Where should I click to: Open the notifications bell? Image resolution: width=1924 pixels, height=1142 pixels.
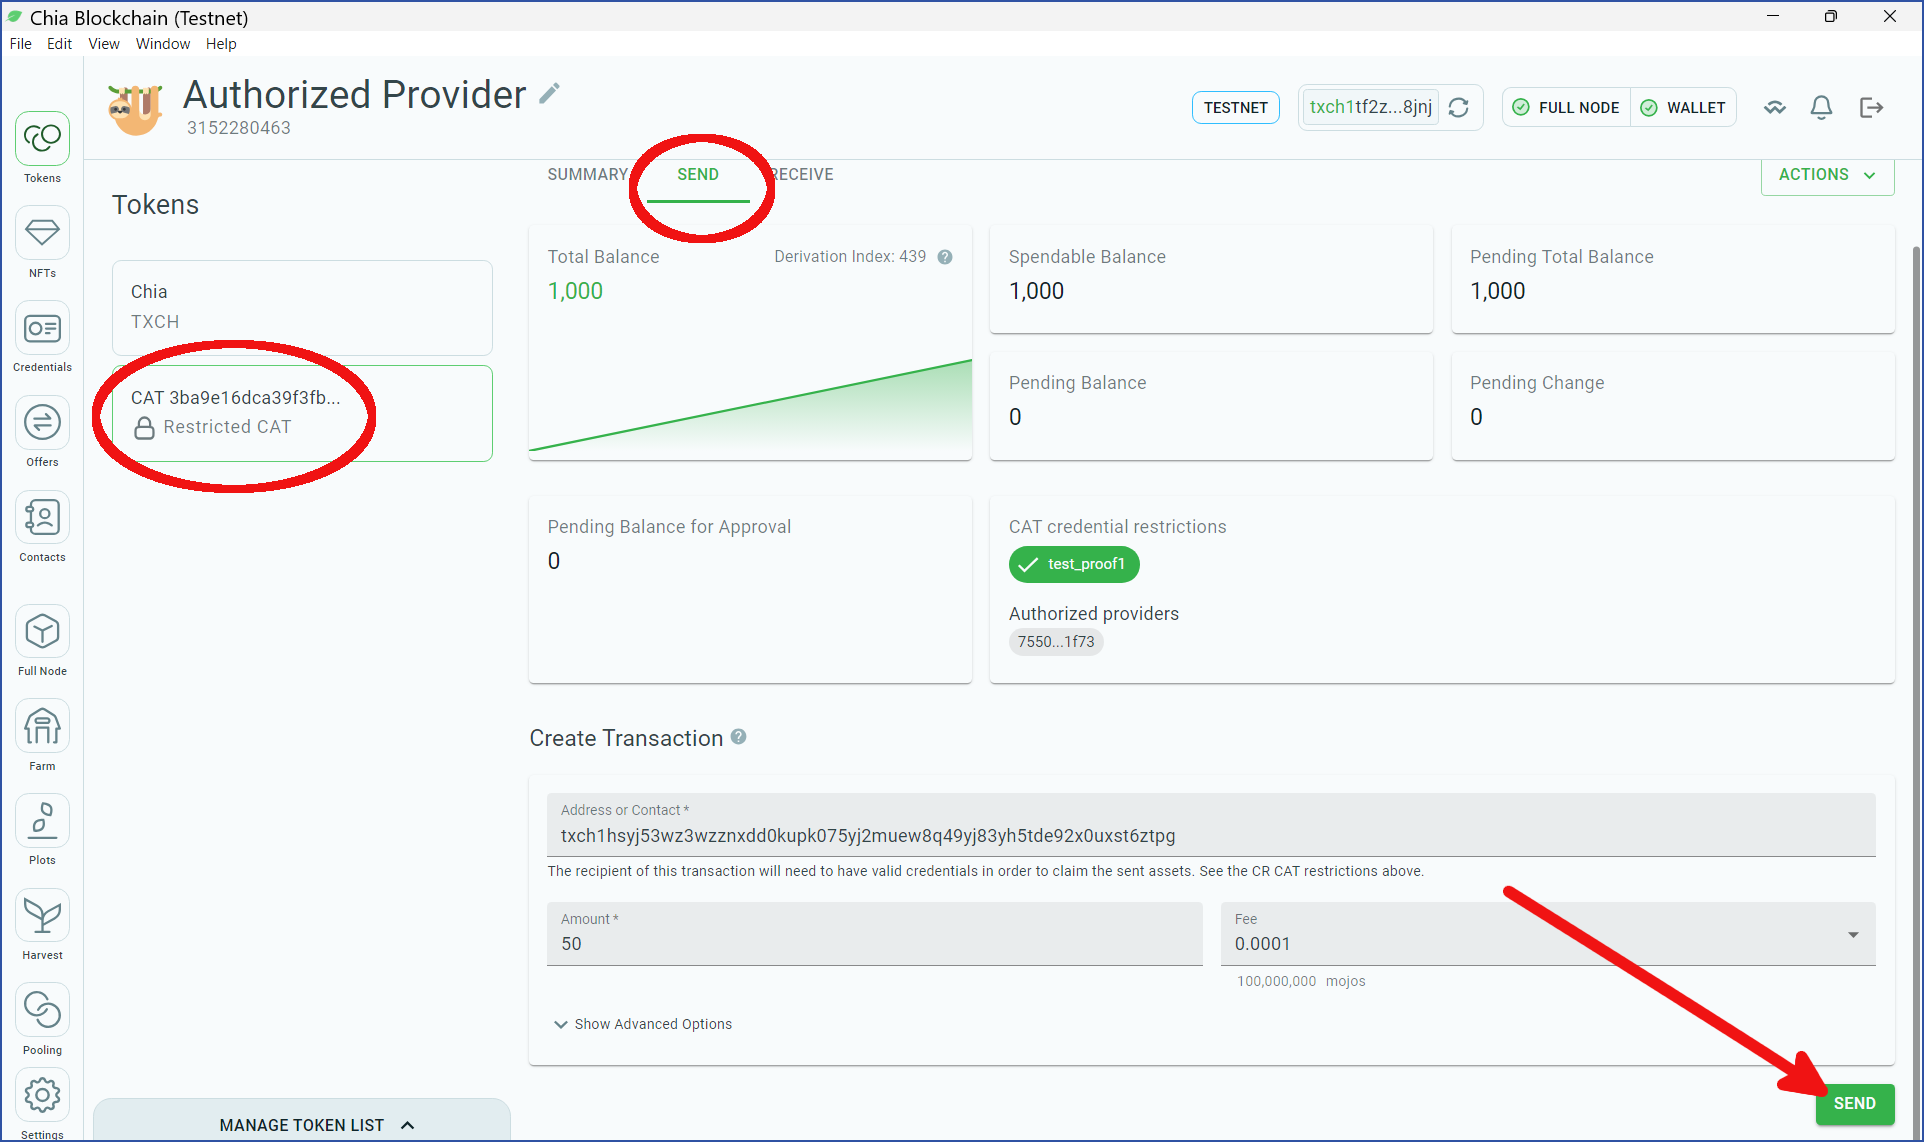tap(1822, 107)
